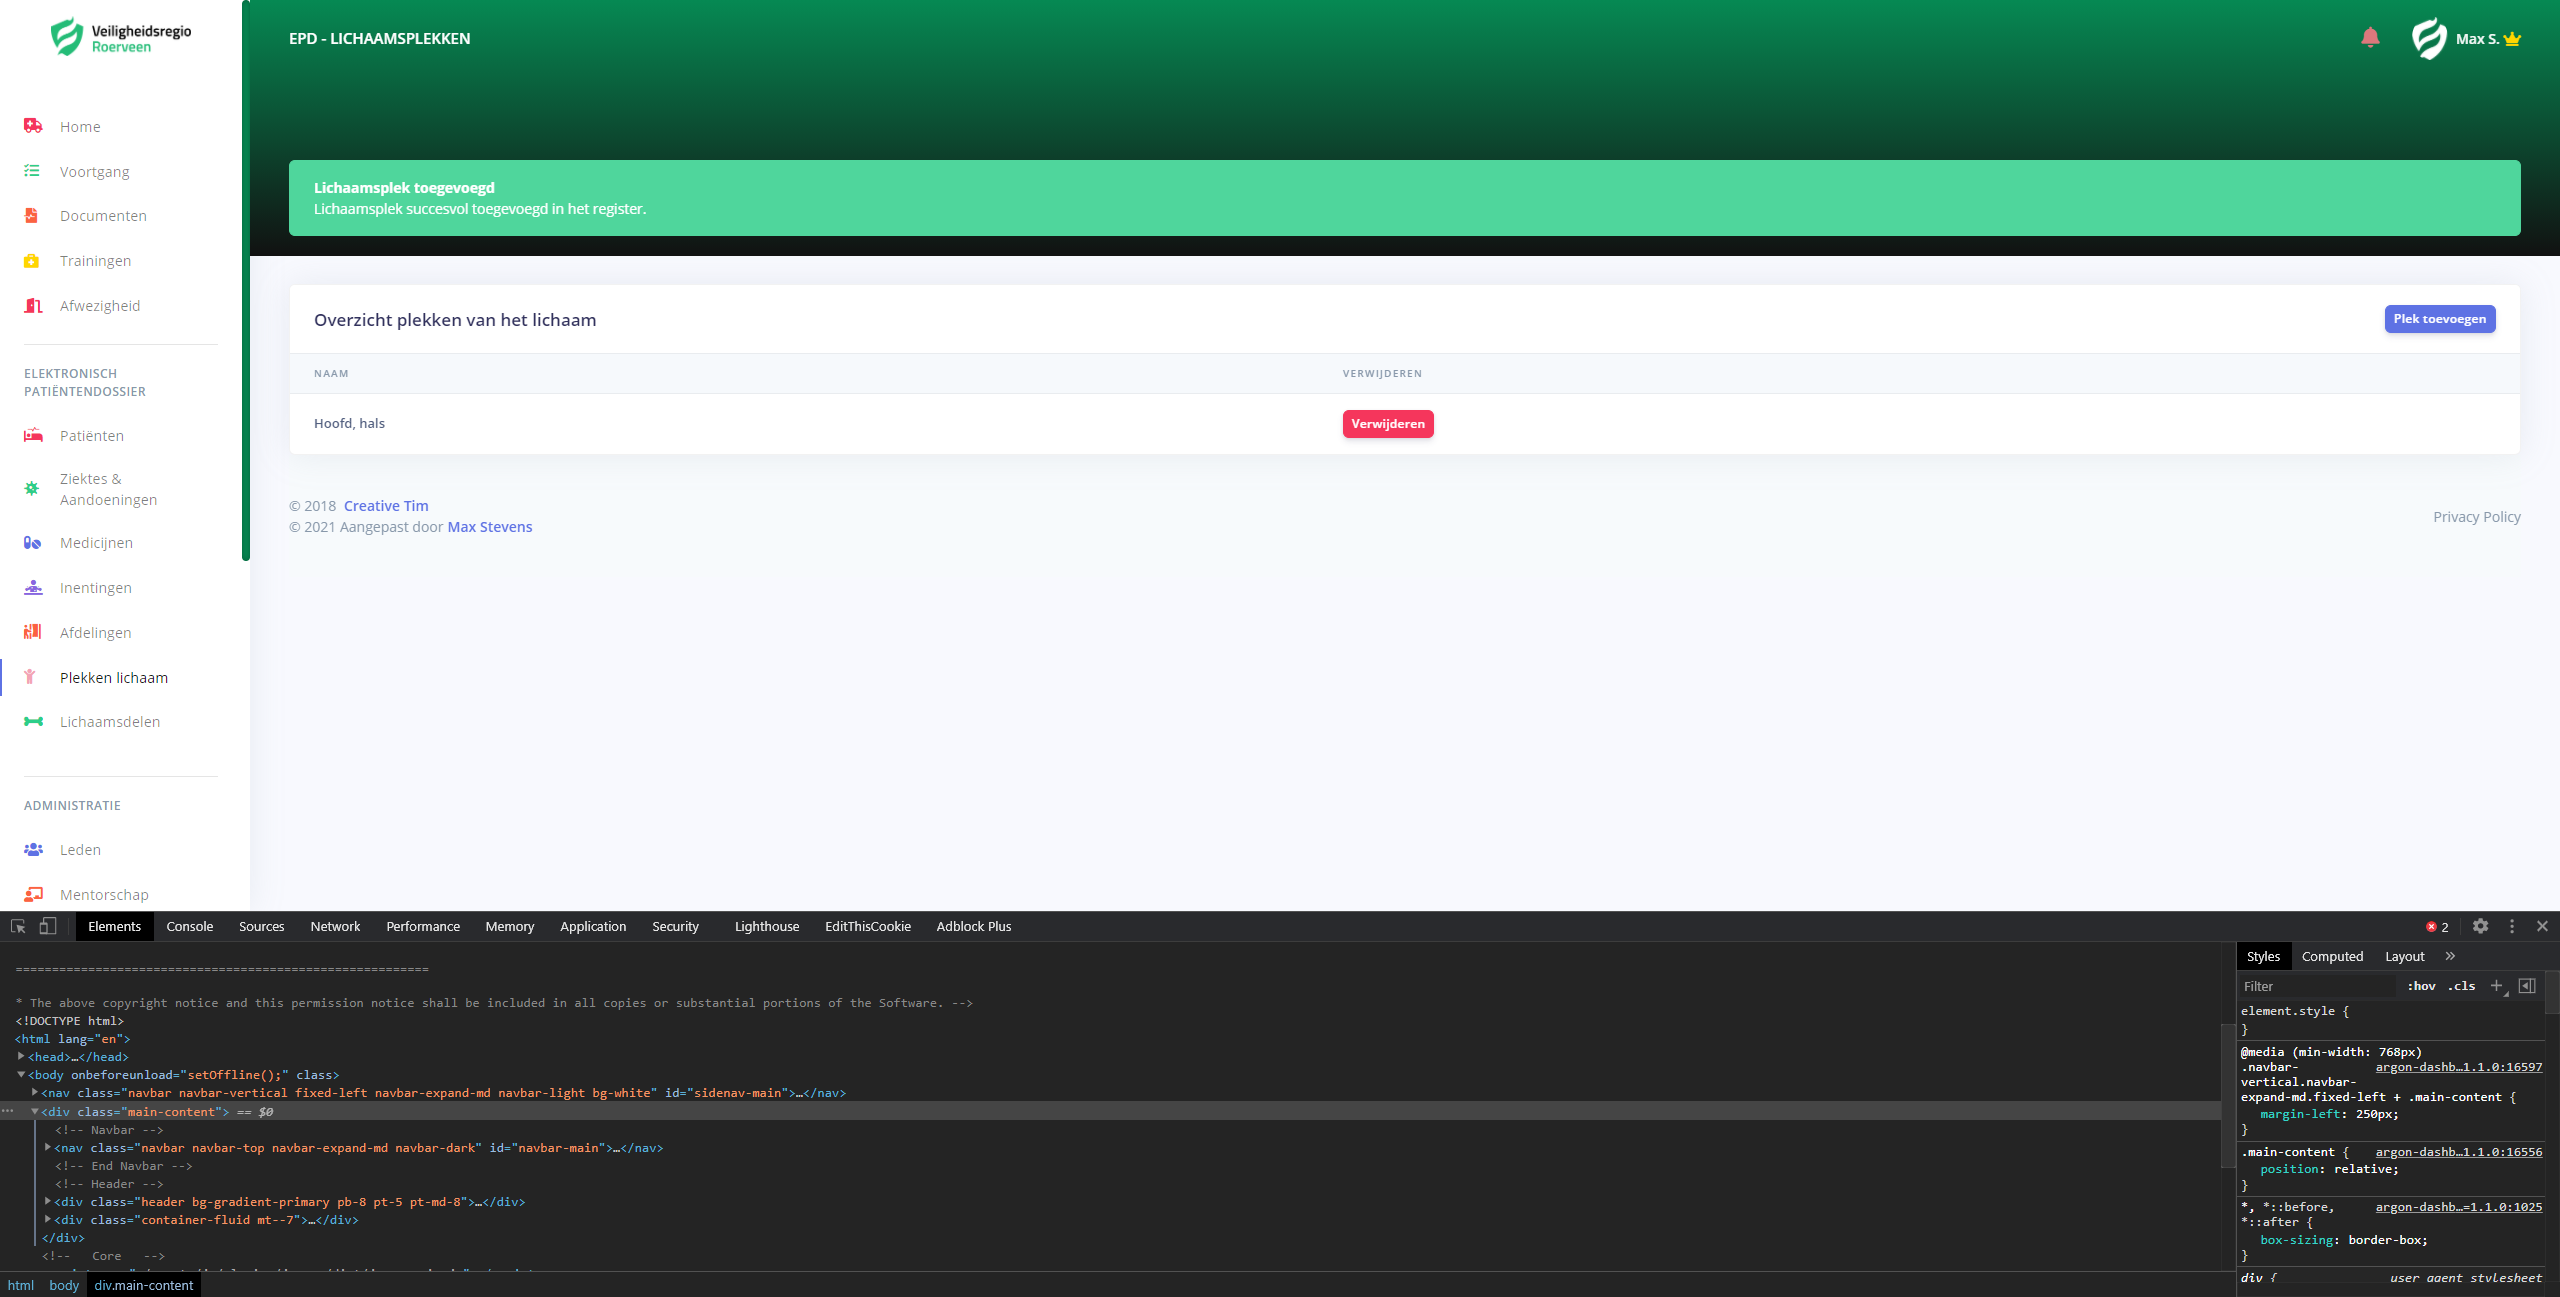Click the Home ambulance icon in sidebar
The width and height of the screenshot is (2560, 1297).
33,126
